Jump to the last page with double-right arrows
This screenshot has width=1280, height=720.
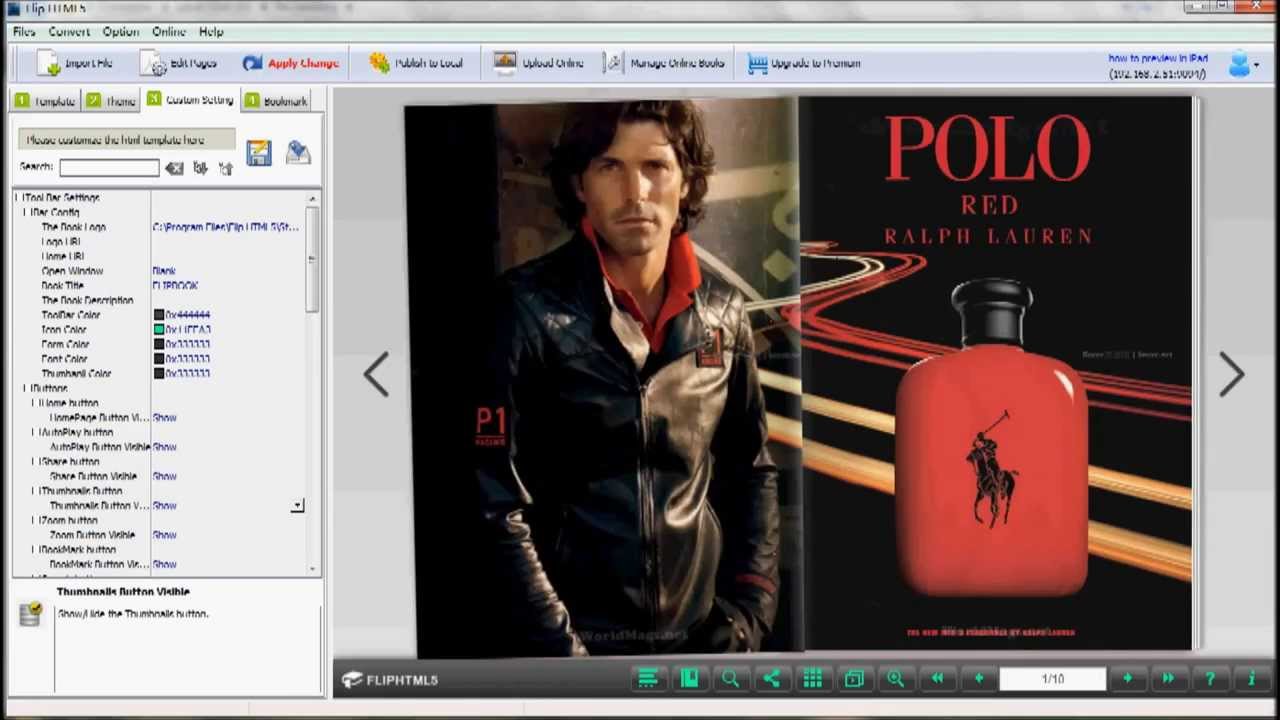click(1168, 679)
